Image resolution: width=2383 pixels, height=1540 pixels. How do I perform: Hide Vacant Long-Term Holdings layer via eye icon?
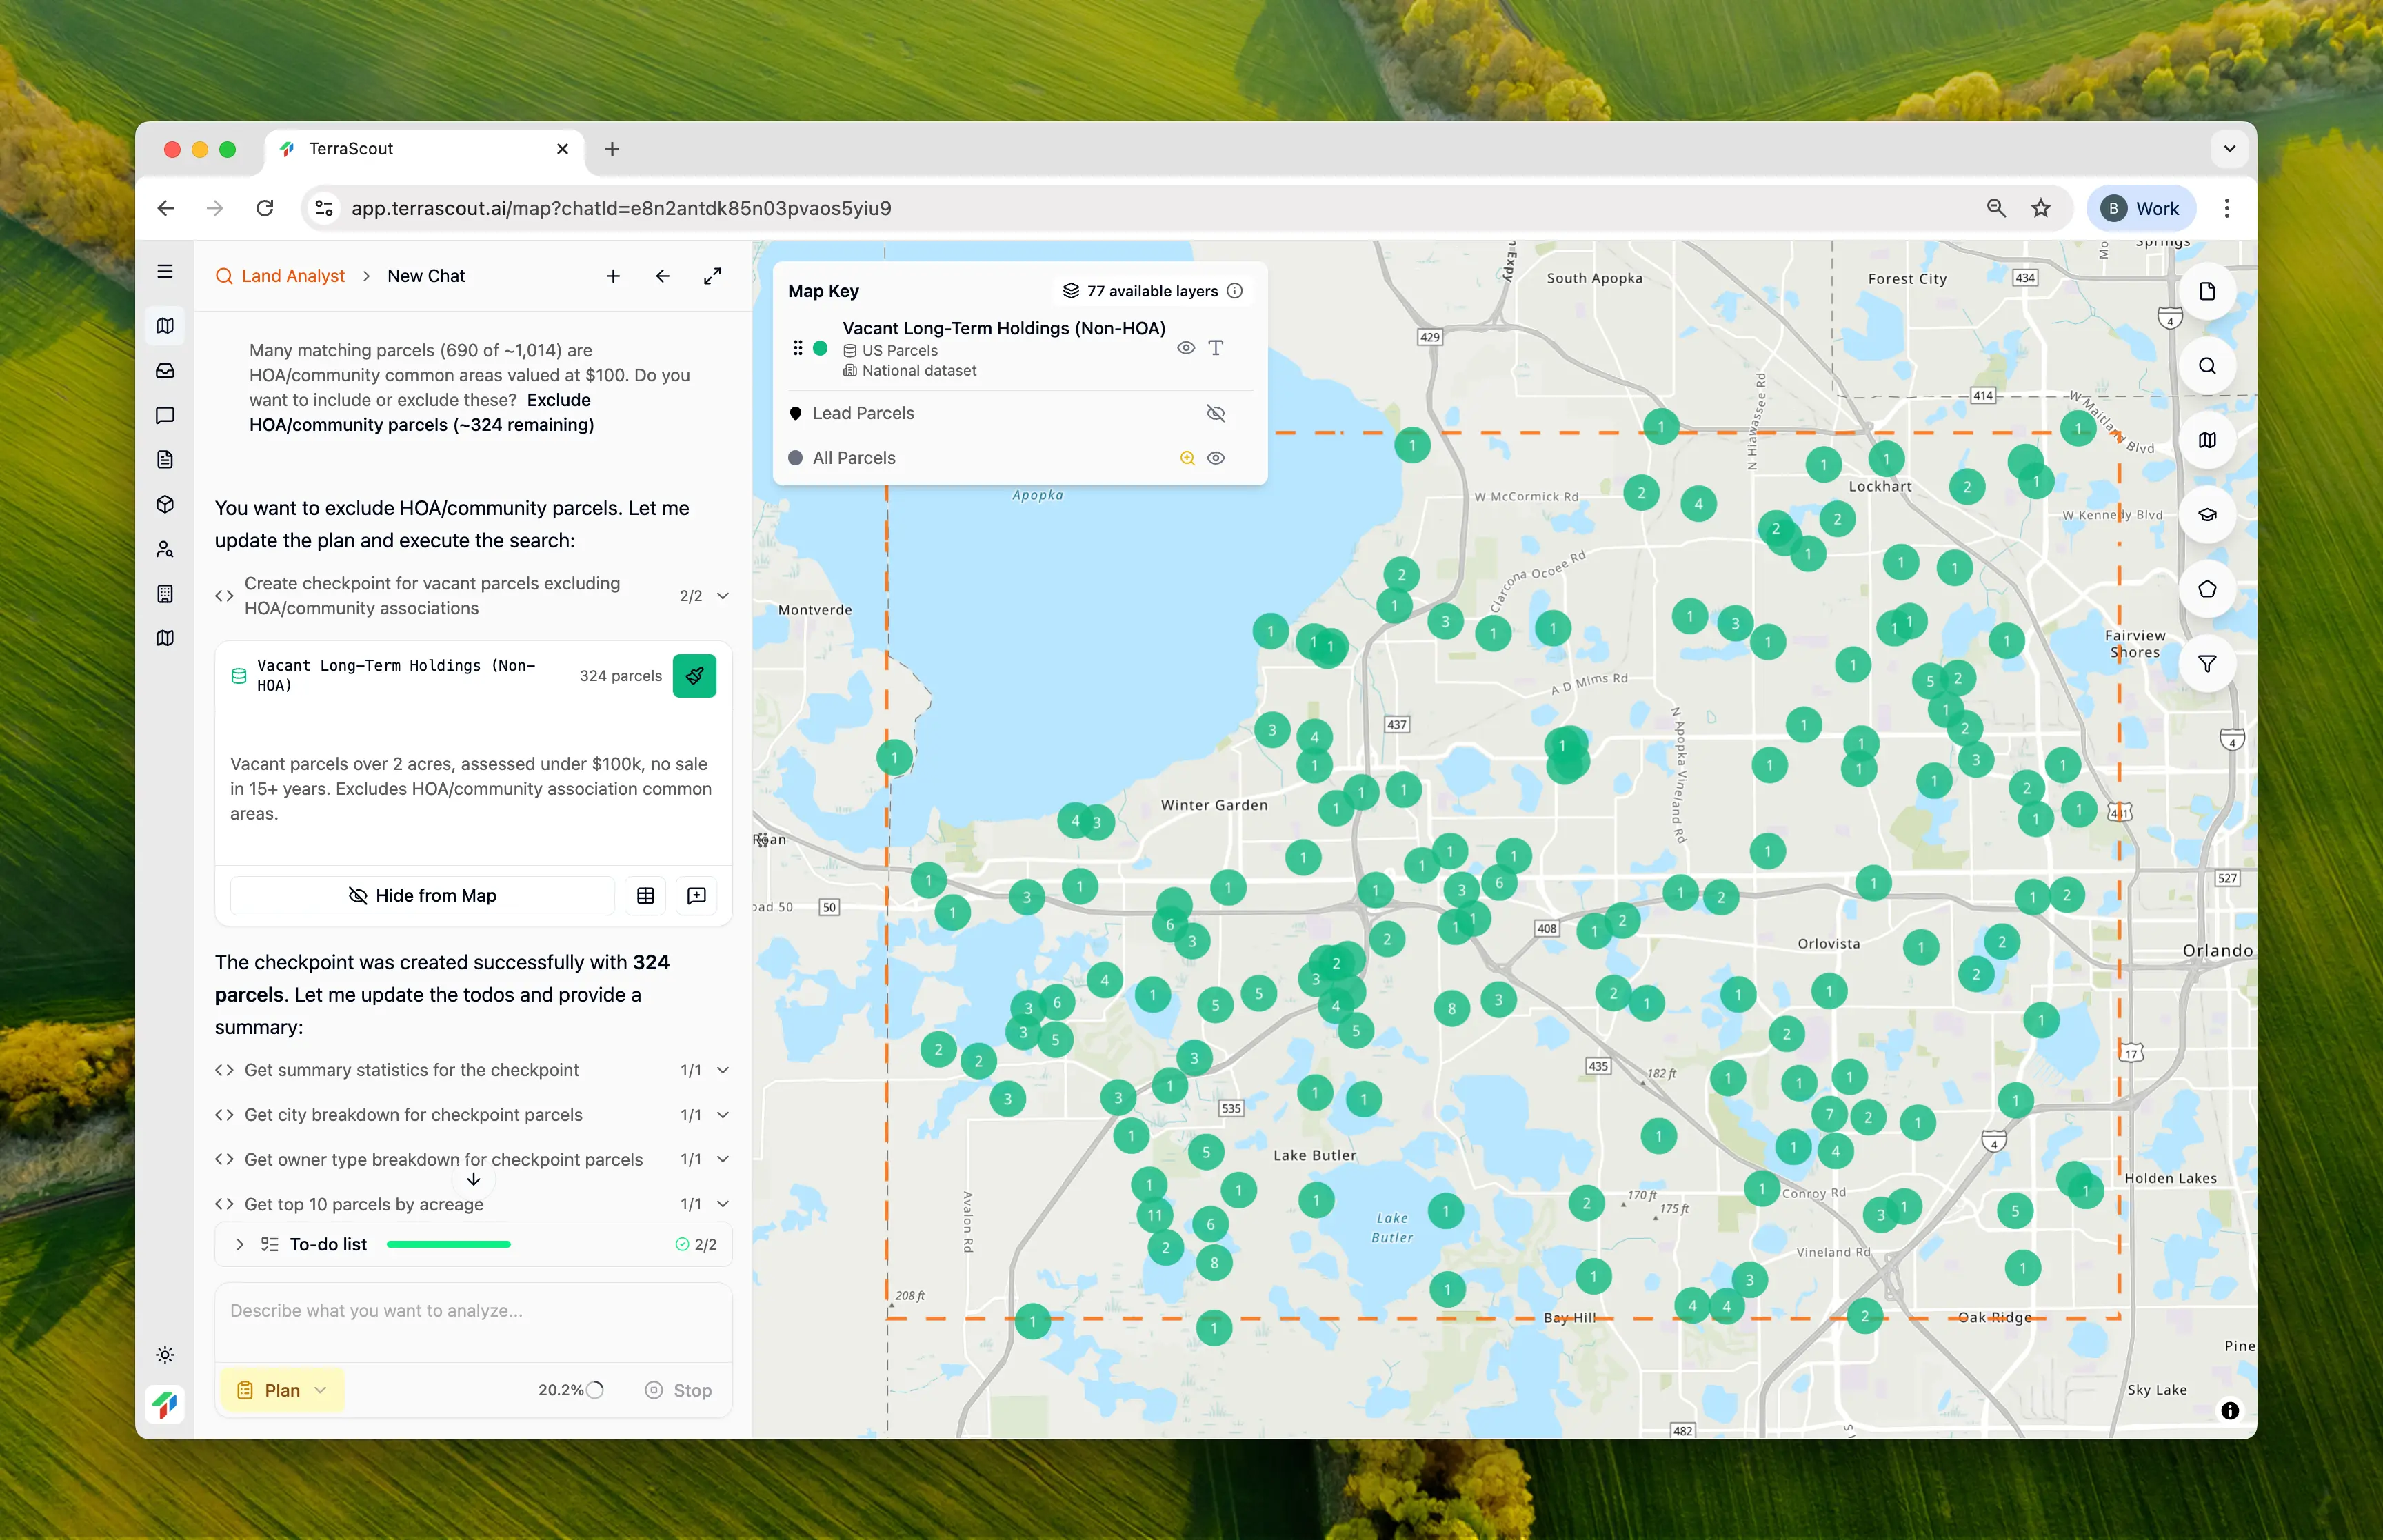pos(1185,348)
